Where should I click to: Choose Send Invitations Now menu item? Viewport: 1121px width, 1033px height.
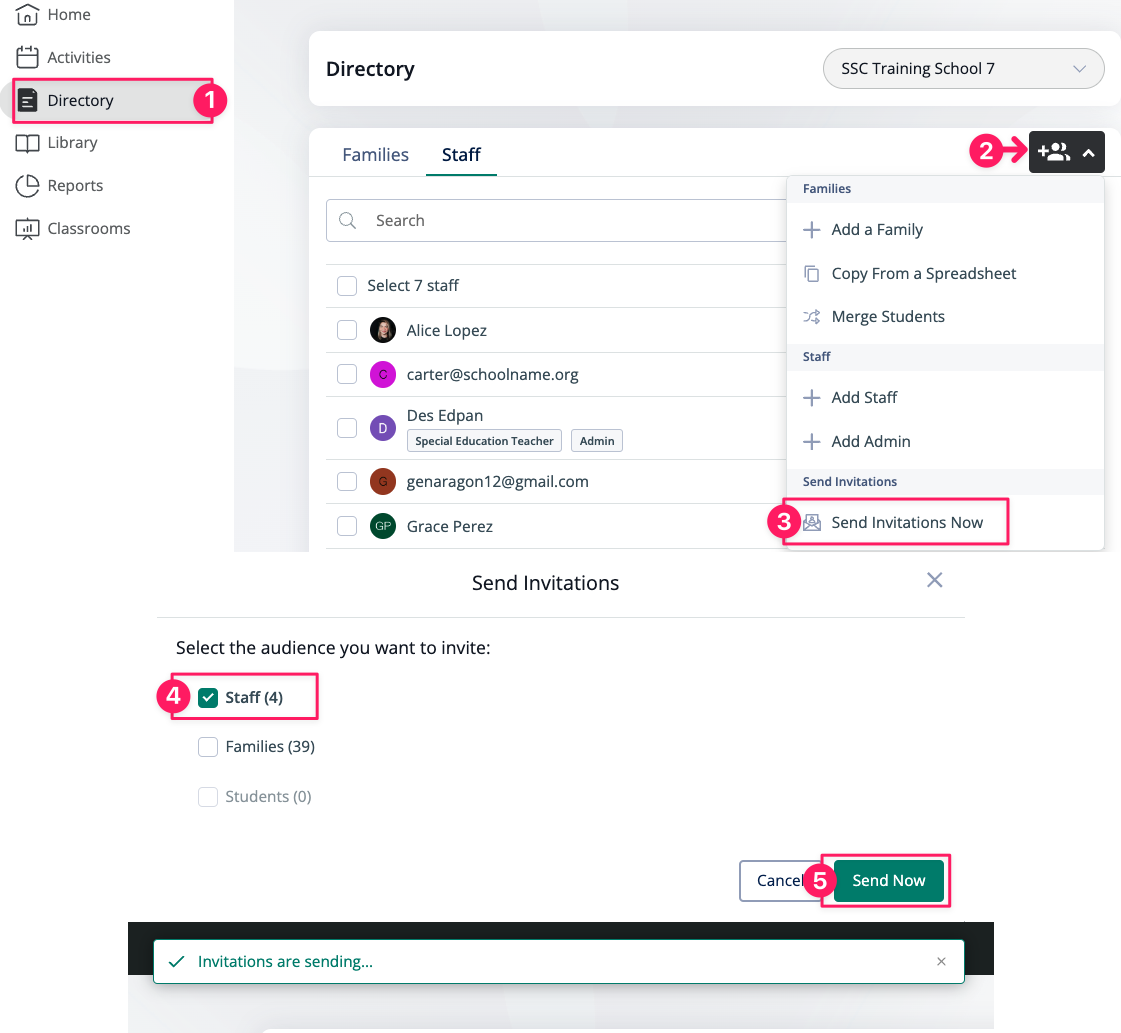point(906,523)
